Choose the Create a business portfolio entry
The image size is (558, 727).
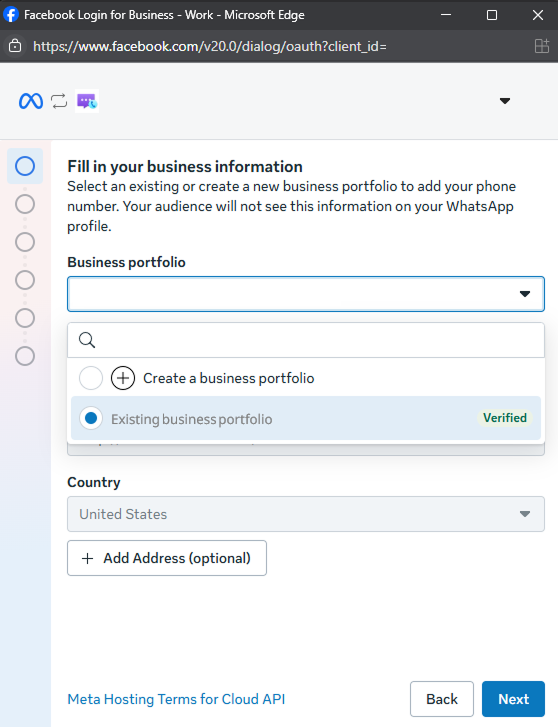point(306,378)
